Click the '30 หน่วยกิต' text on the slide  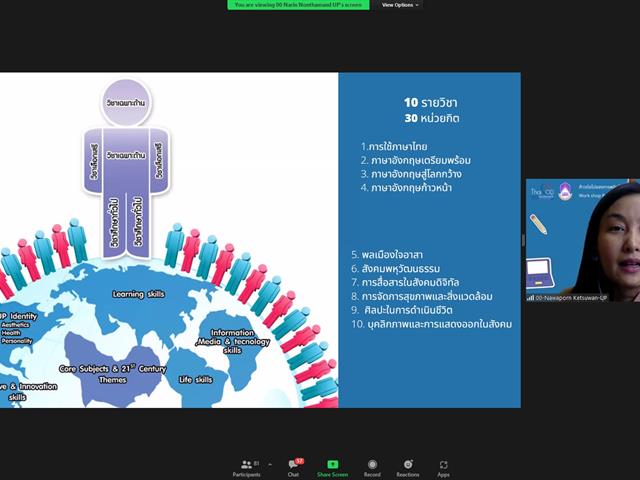point(432,118)
